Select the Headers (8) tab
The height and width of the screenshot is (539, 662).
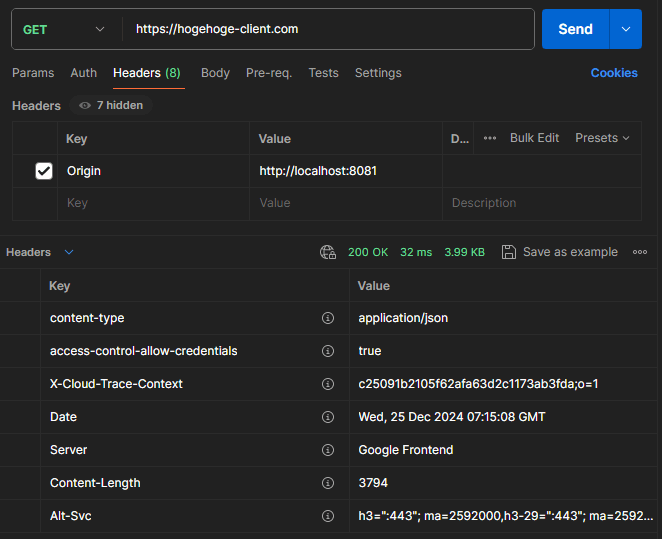point(147,73)
